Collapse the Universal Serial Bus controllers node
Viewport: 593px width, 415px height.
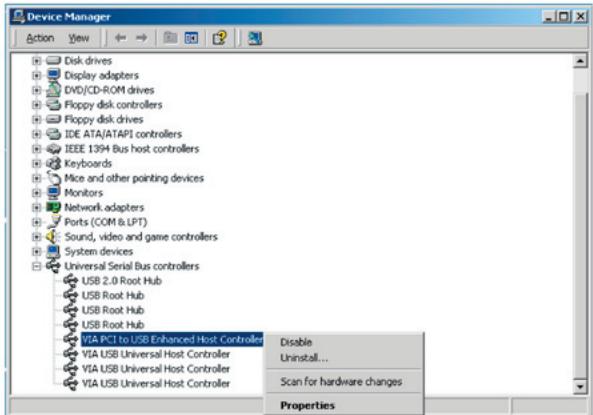(36, 266)
